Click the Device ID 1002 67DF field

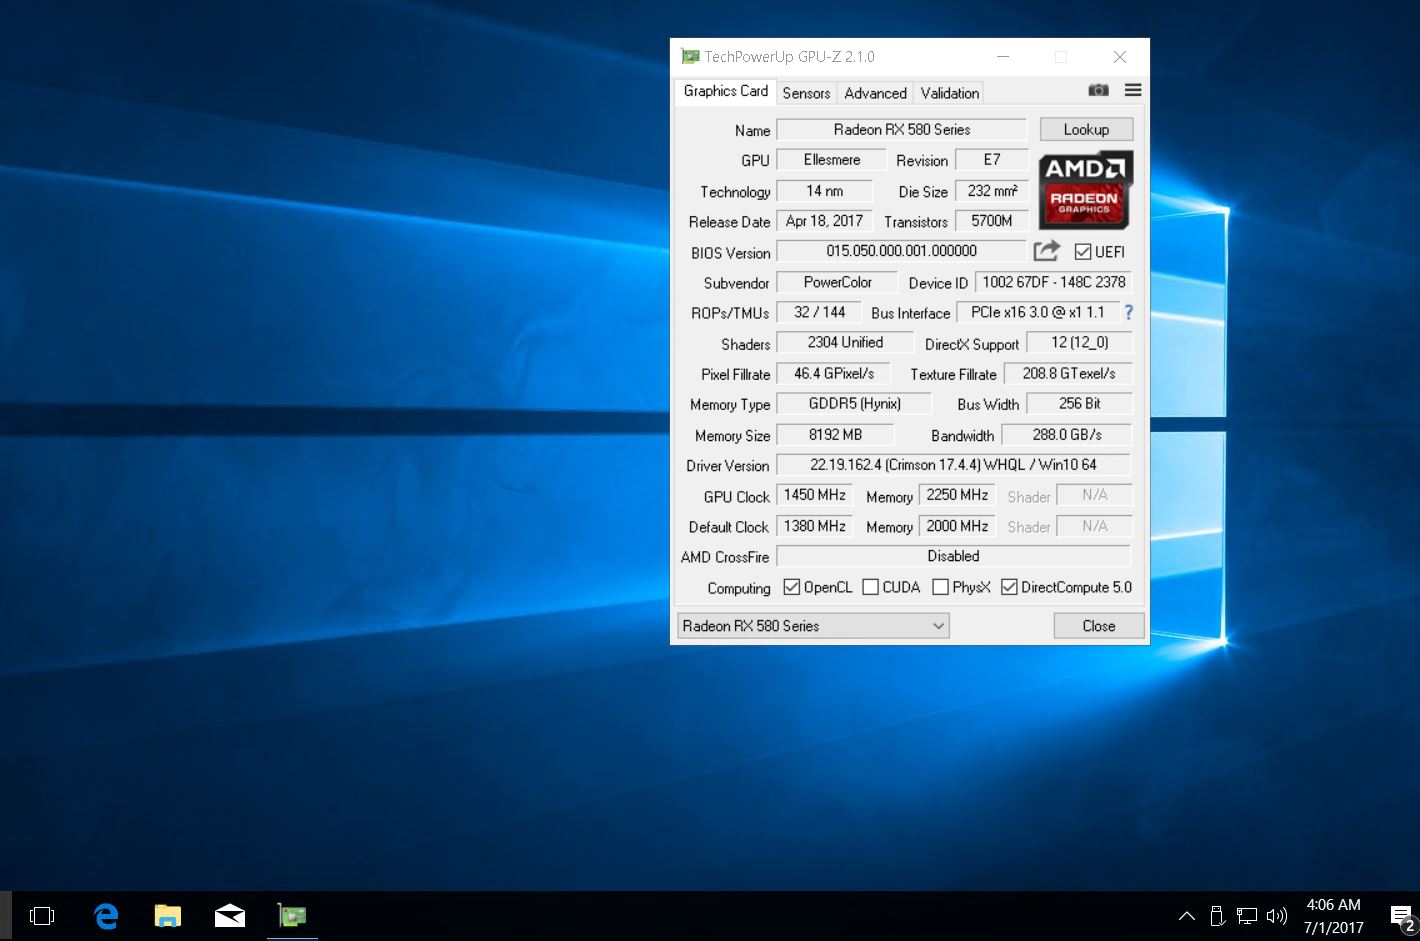pos(1053,282)
